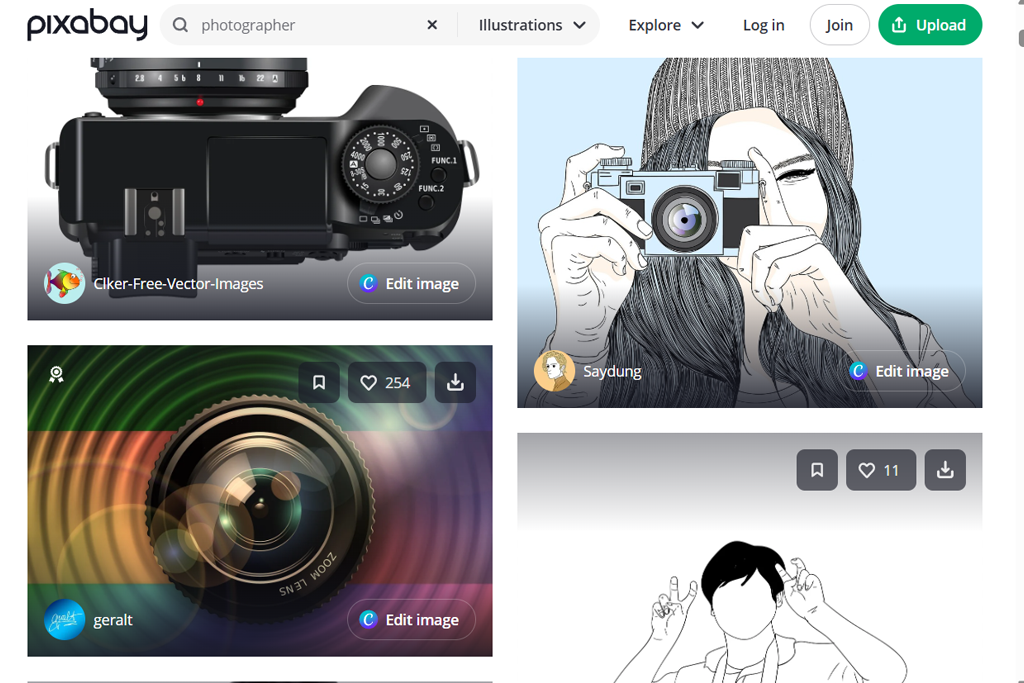Expand the Explore menu

[666, 25]
